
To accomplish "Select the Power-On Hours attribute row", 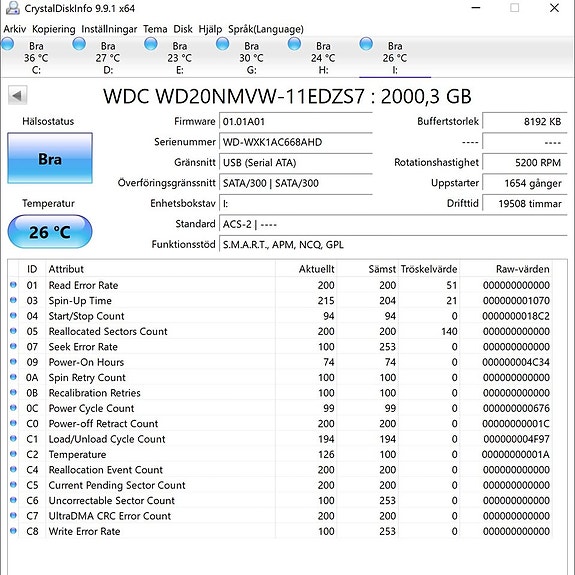I will pos(280,362).
